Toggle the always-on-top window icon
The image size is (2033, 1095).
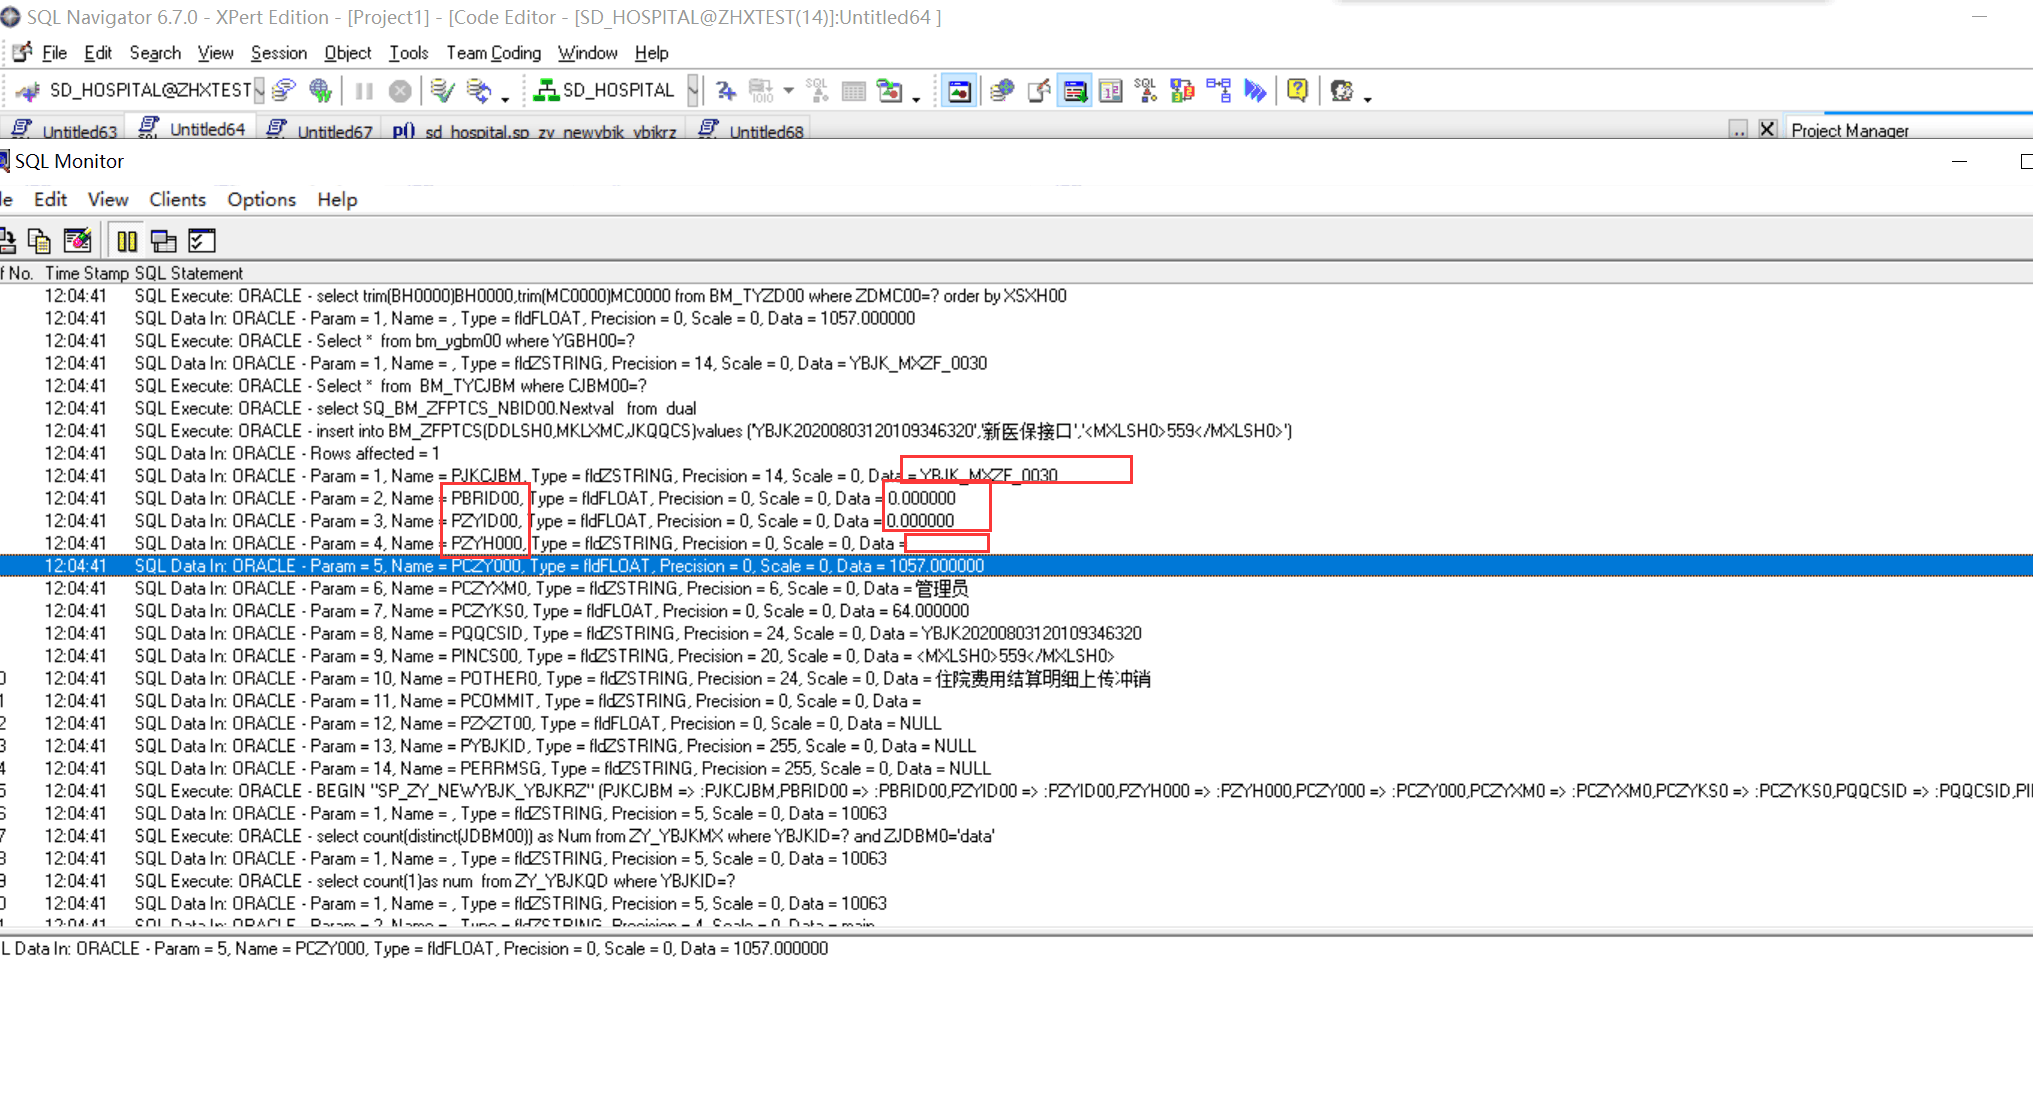(x=163, y=241)
